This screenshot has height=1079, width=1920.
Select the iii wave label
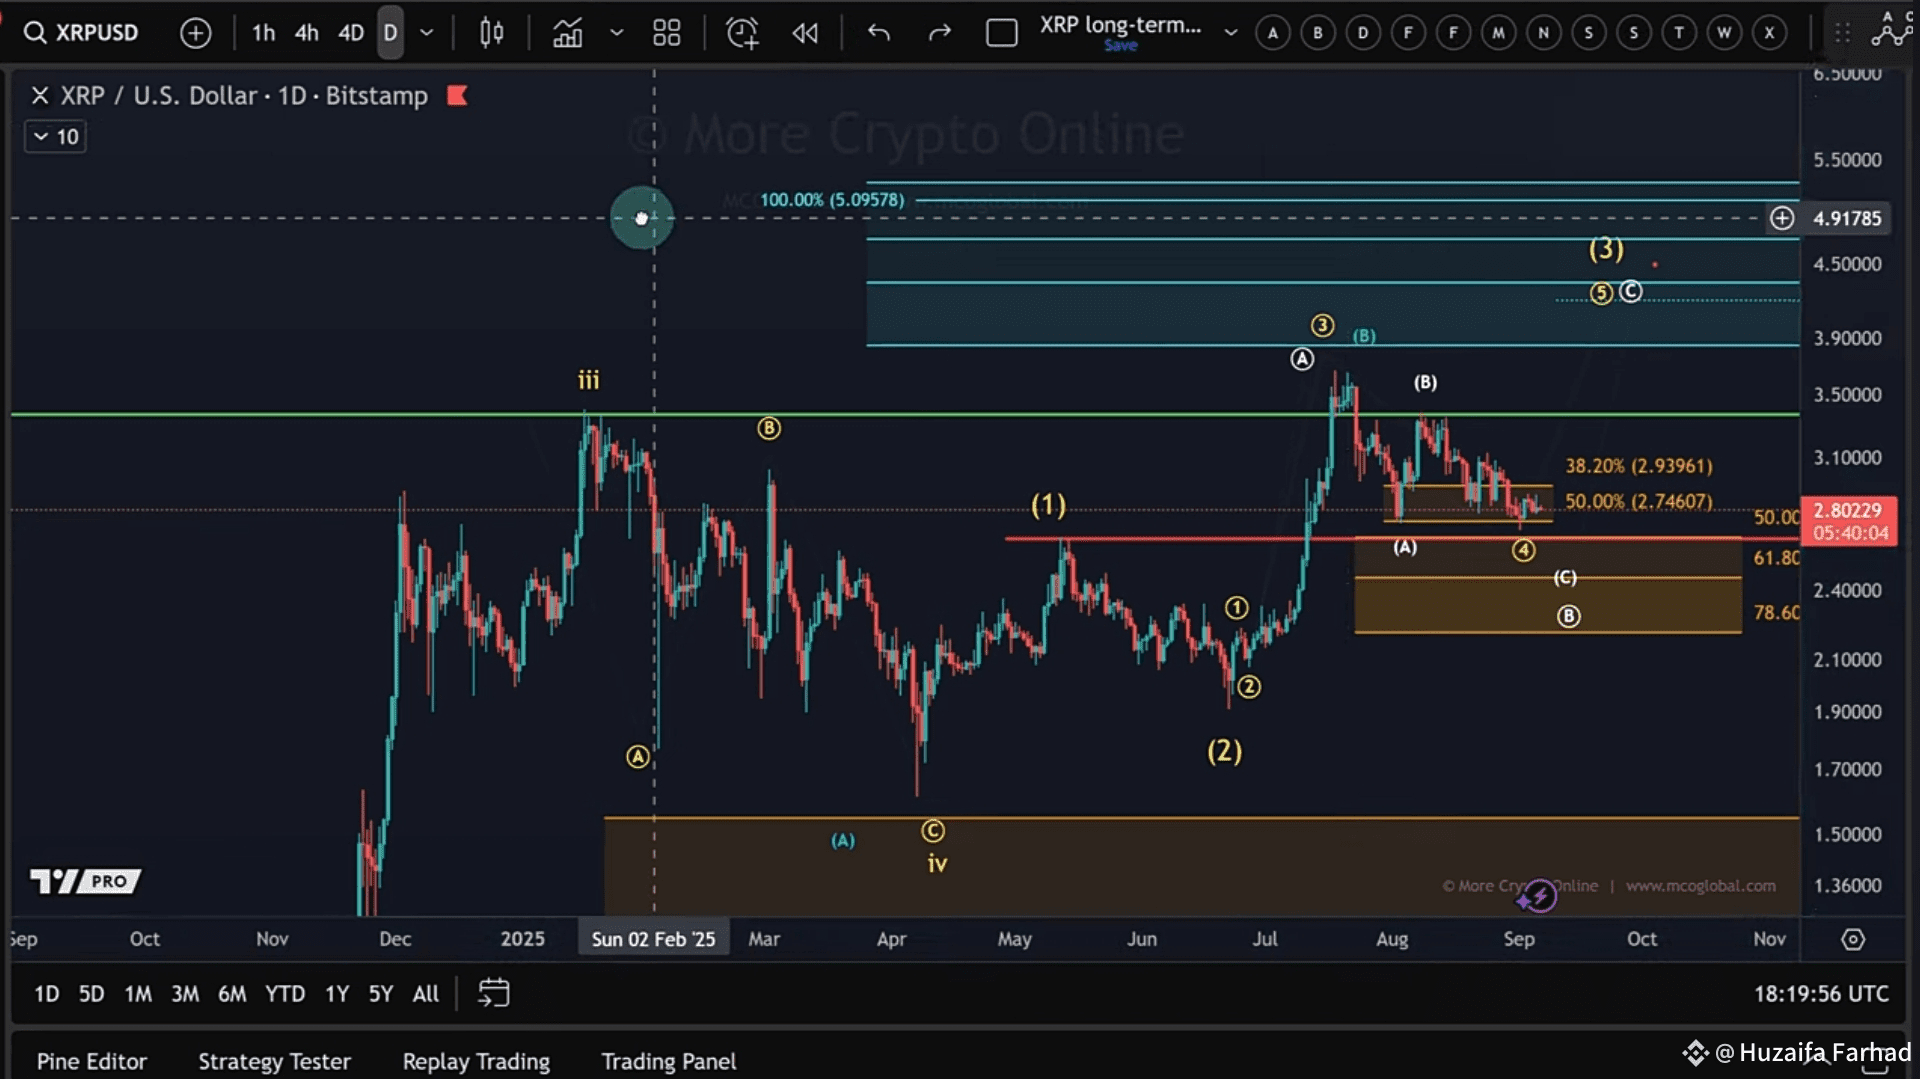[x=588, y=380]
